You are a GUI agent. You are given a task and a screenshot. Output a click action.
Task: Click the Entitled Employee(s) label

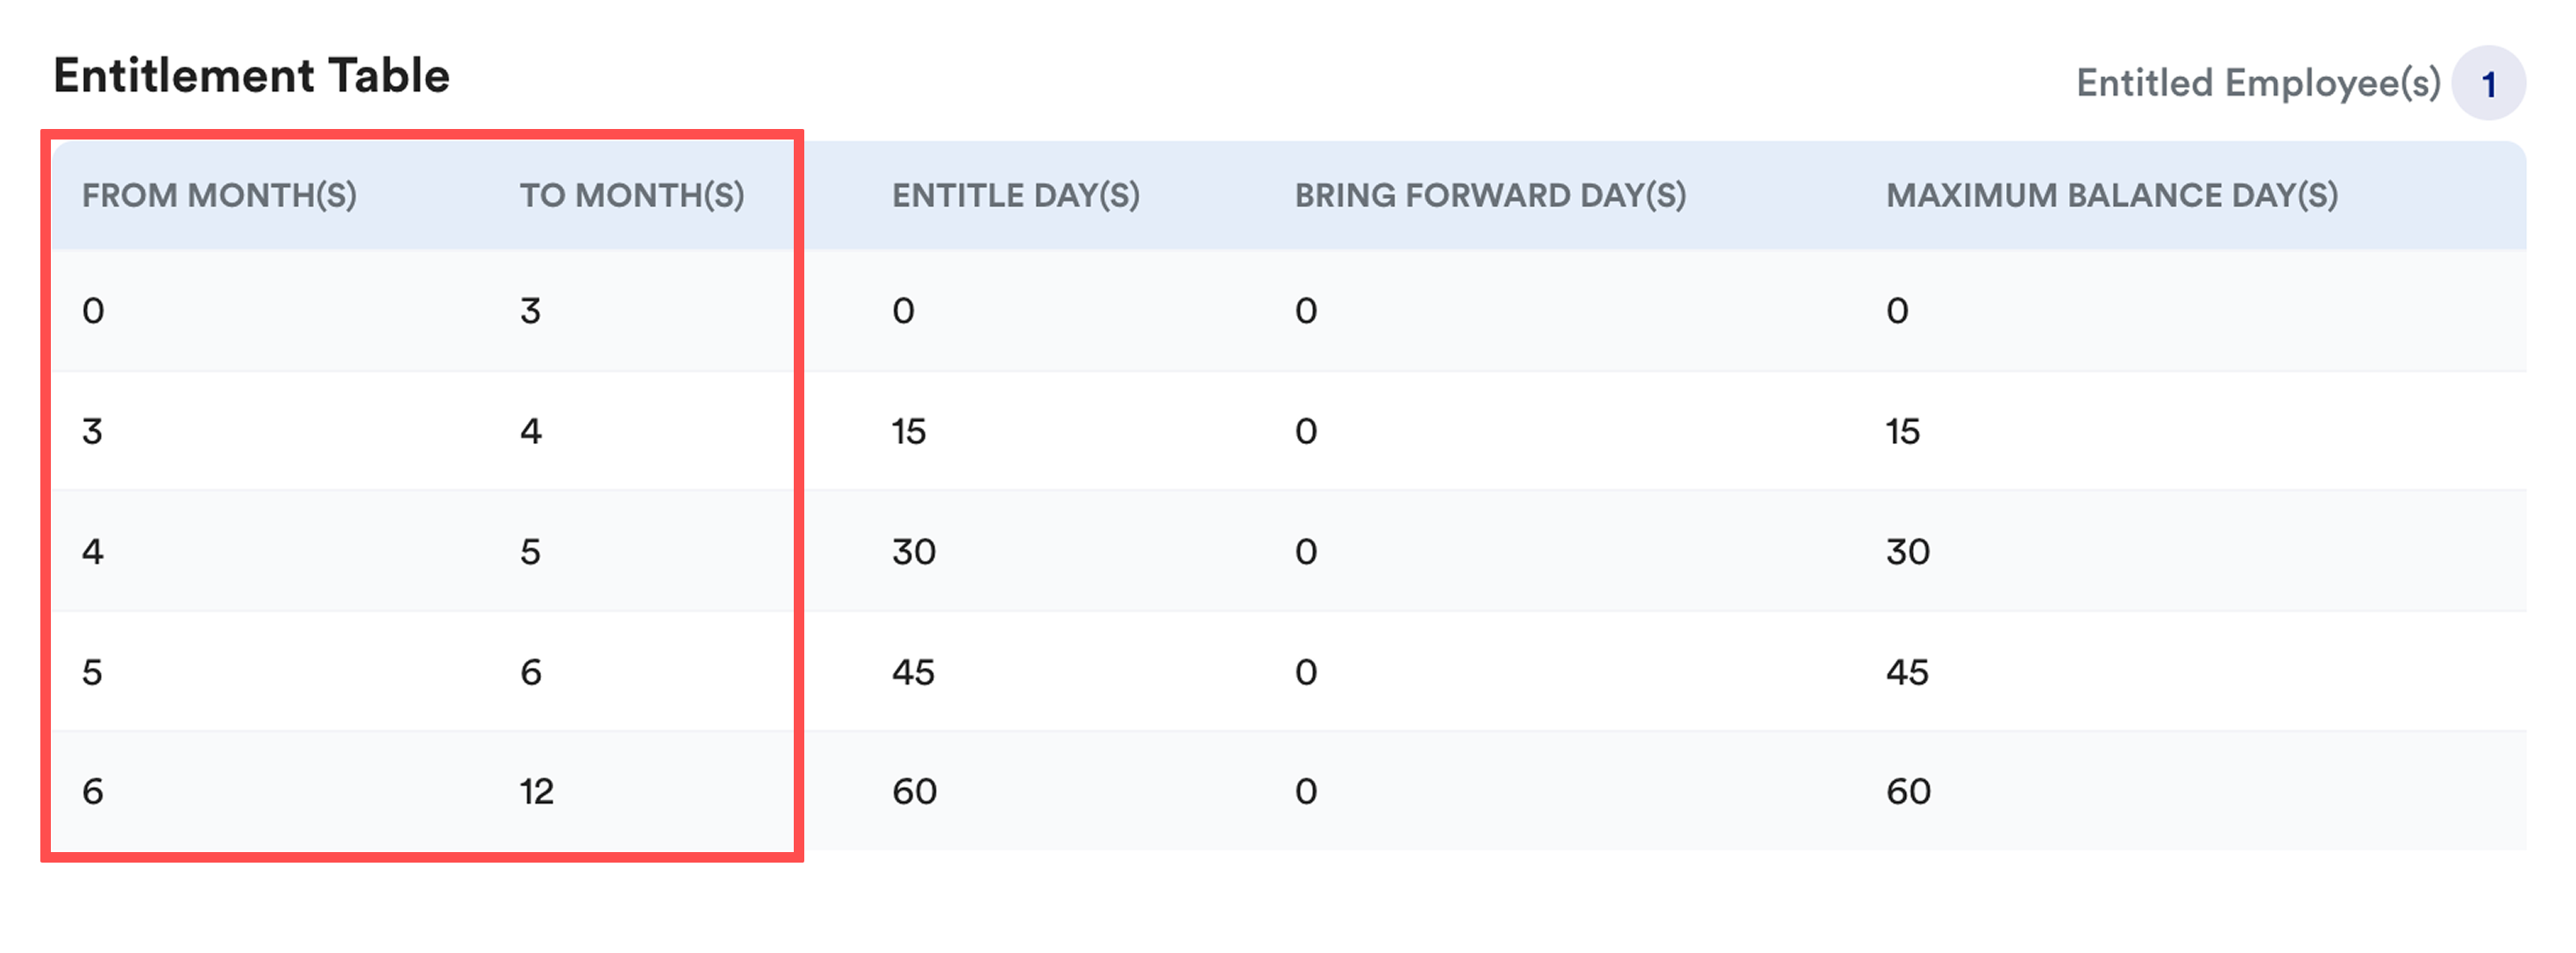(2258, 83)
